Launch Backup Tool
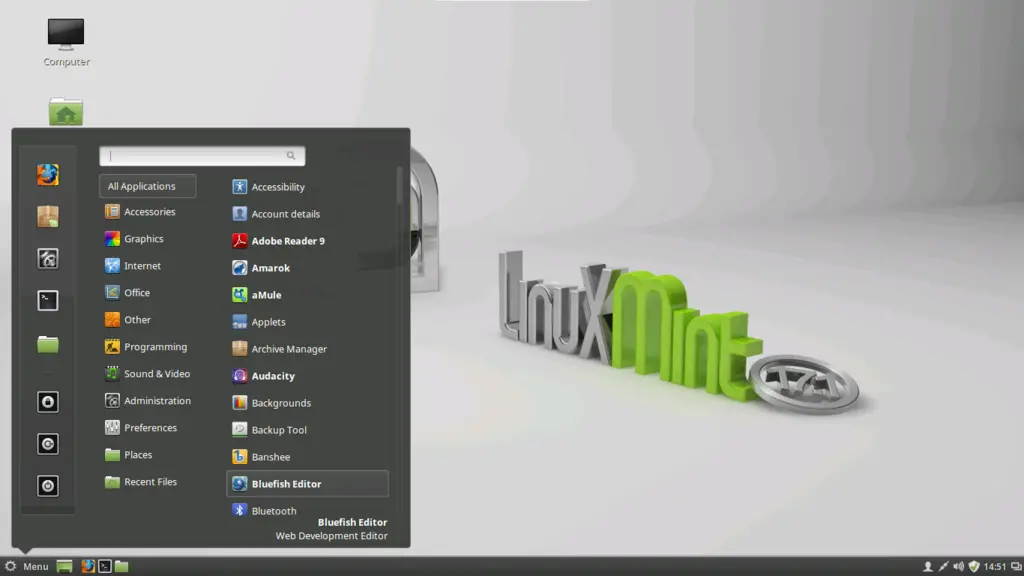This screenshot has width=1024, height=576. coord(308,430)
